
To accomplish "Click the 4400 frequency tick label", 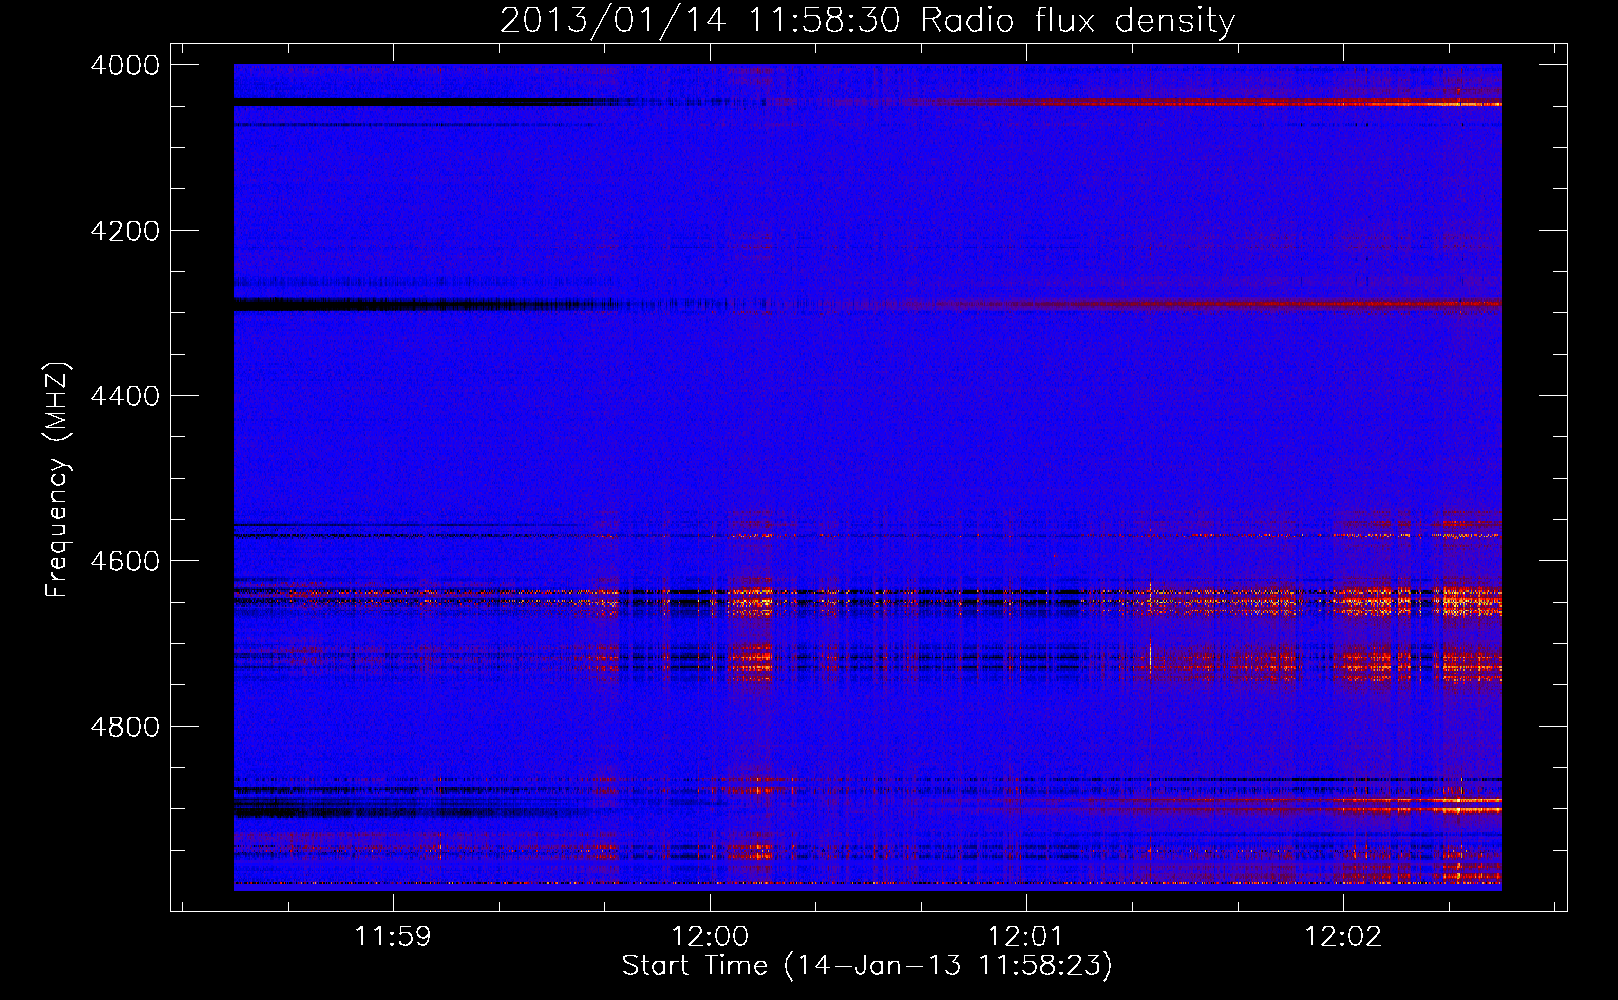I will (x=125, y=396).
